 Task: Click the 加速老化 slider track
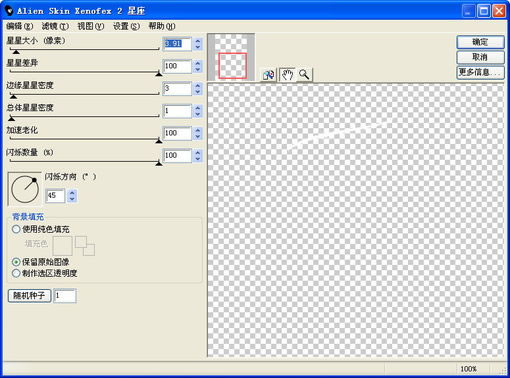pyautogui.click(x=85, y=139)
